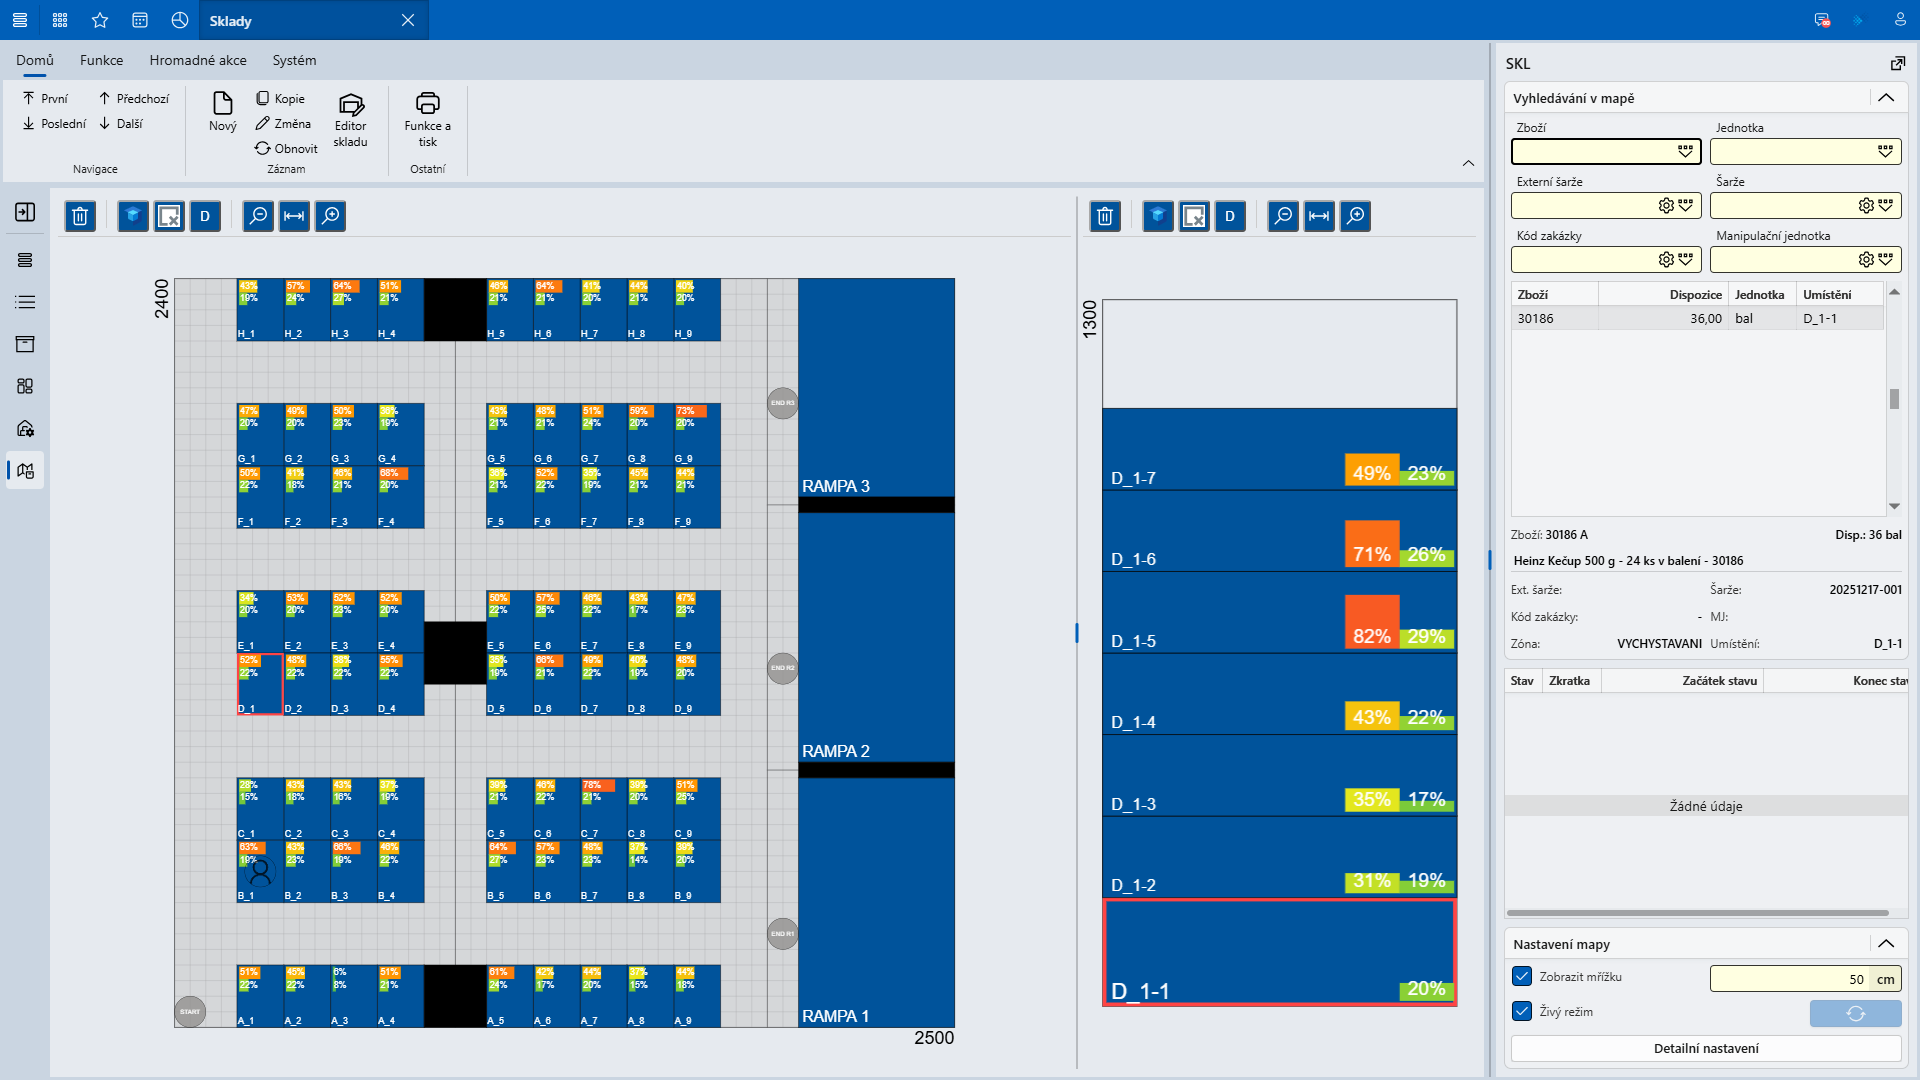Open SKL panel in new window

point(1897,63)
